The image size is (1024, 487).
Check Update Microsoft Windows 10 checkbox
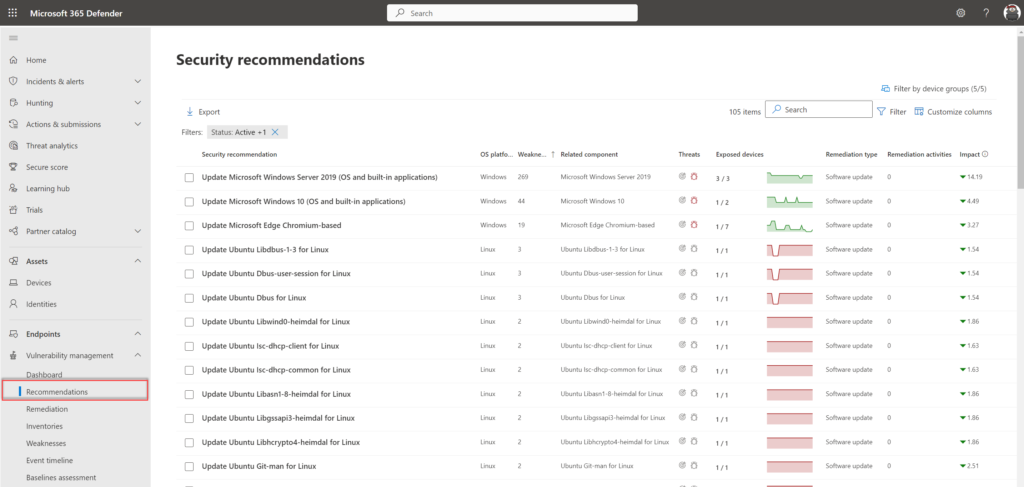click(x=189, y=202)
